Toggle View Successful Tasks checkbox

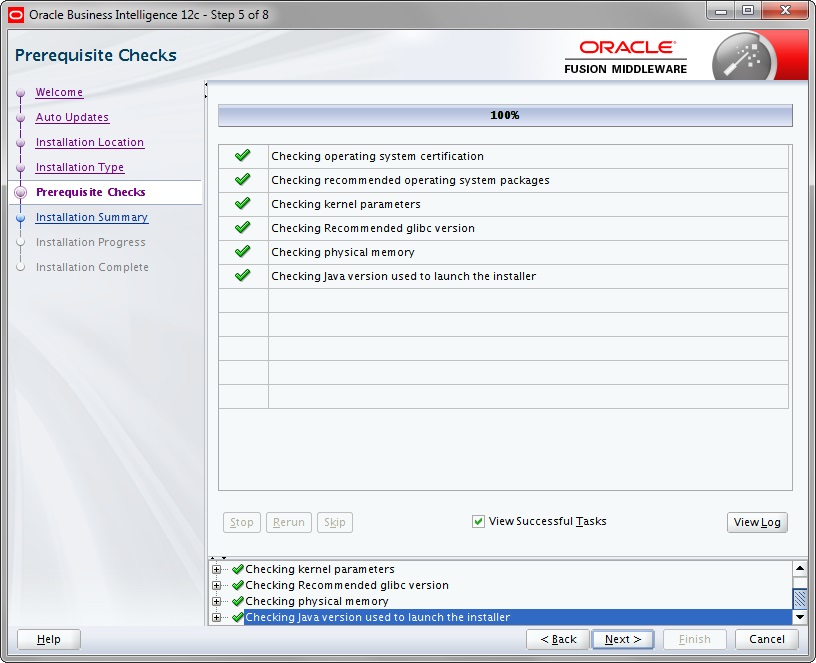[478, 521]
